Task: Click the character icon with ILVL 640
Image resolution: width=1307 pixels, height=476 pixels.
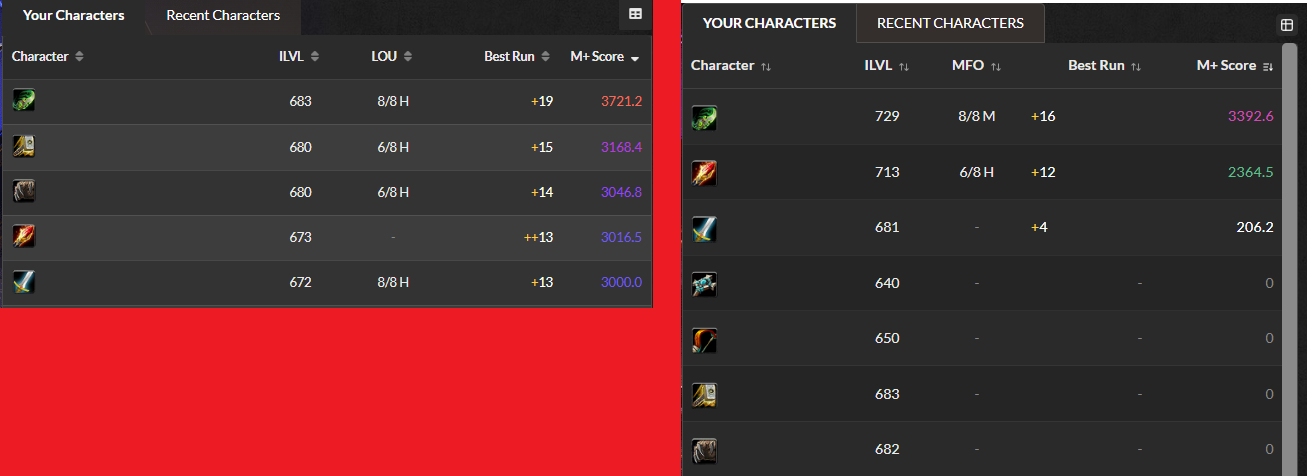Action: pos(704,284)
